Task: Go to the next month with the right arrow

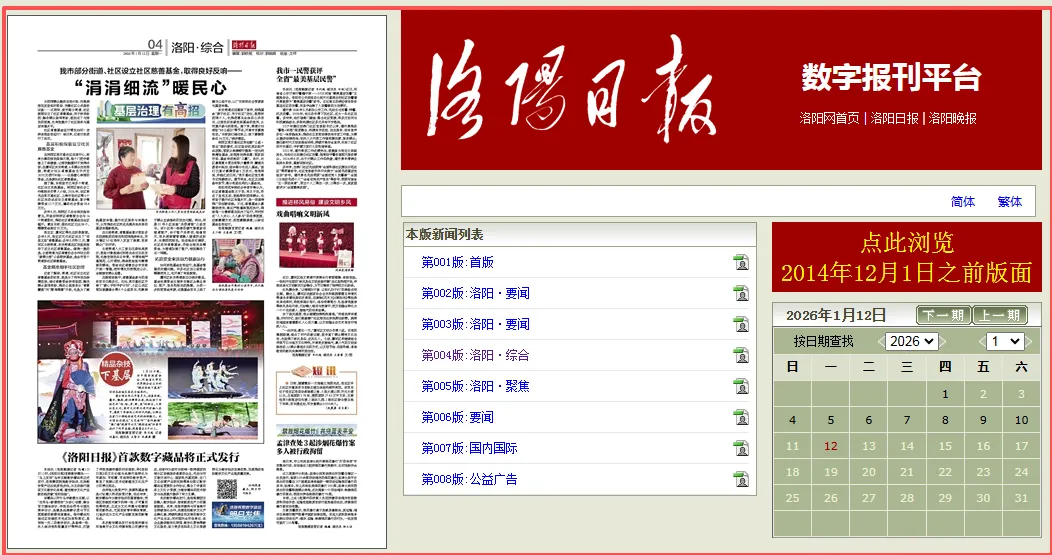Action: pyautogui.click(x=1030, y=342)
